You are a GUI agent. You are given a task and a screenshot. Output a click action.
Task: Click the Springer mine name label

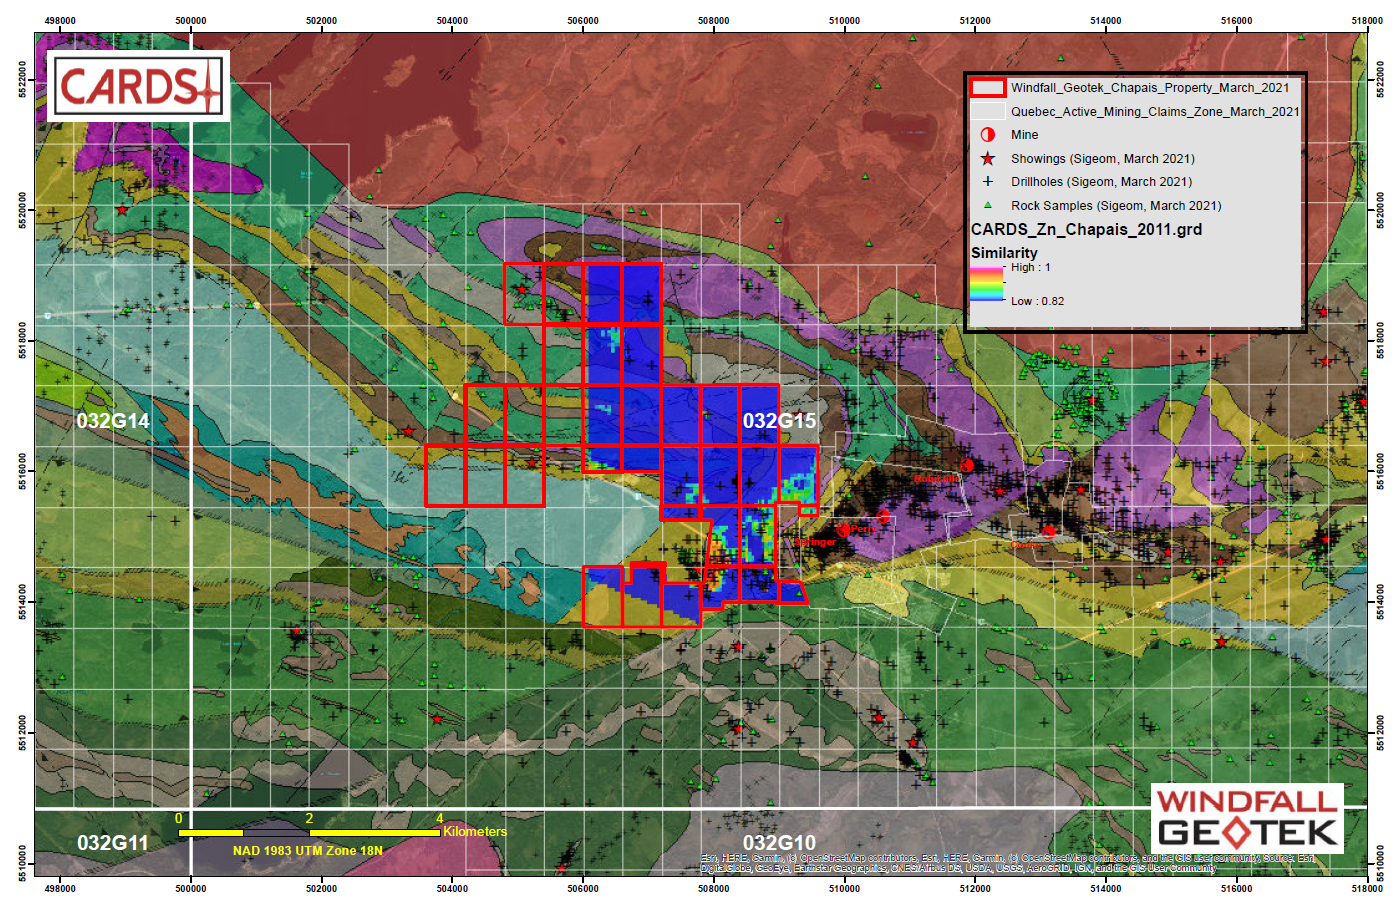point(815,542)
